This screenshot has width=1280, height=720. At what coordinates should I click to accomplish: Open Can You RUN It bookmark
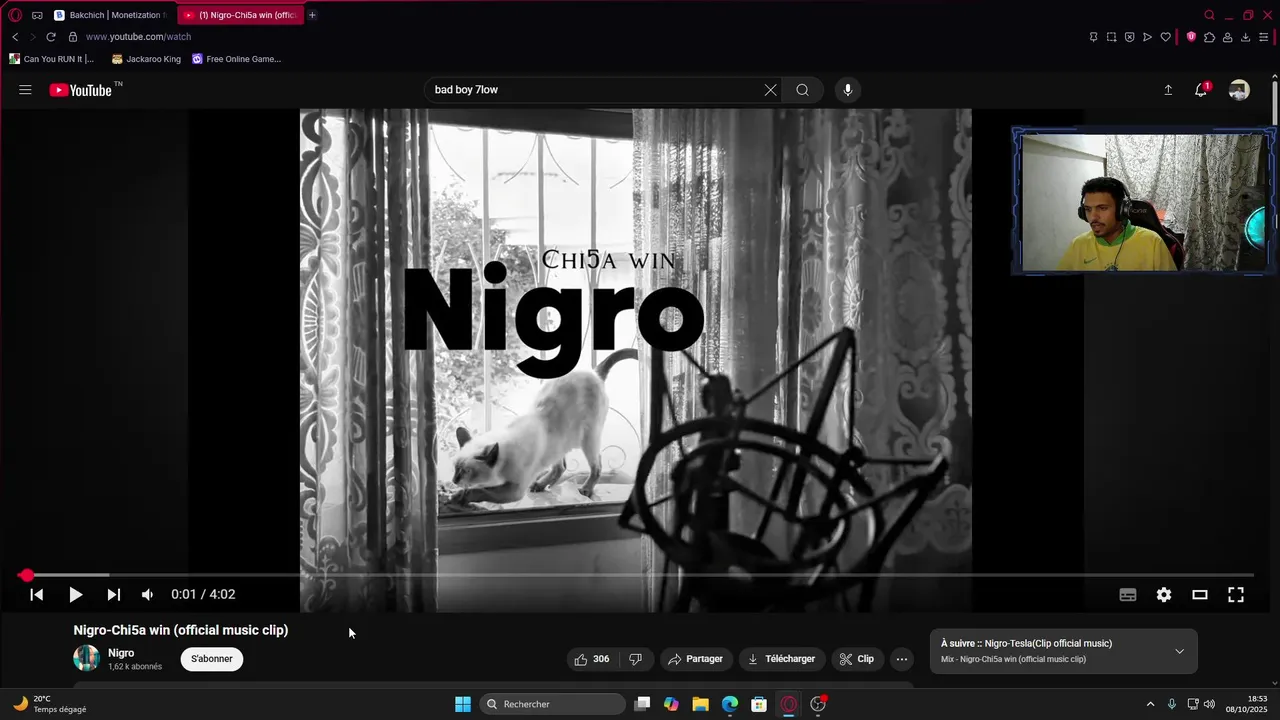(52, 59)
